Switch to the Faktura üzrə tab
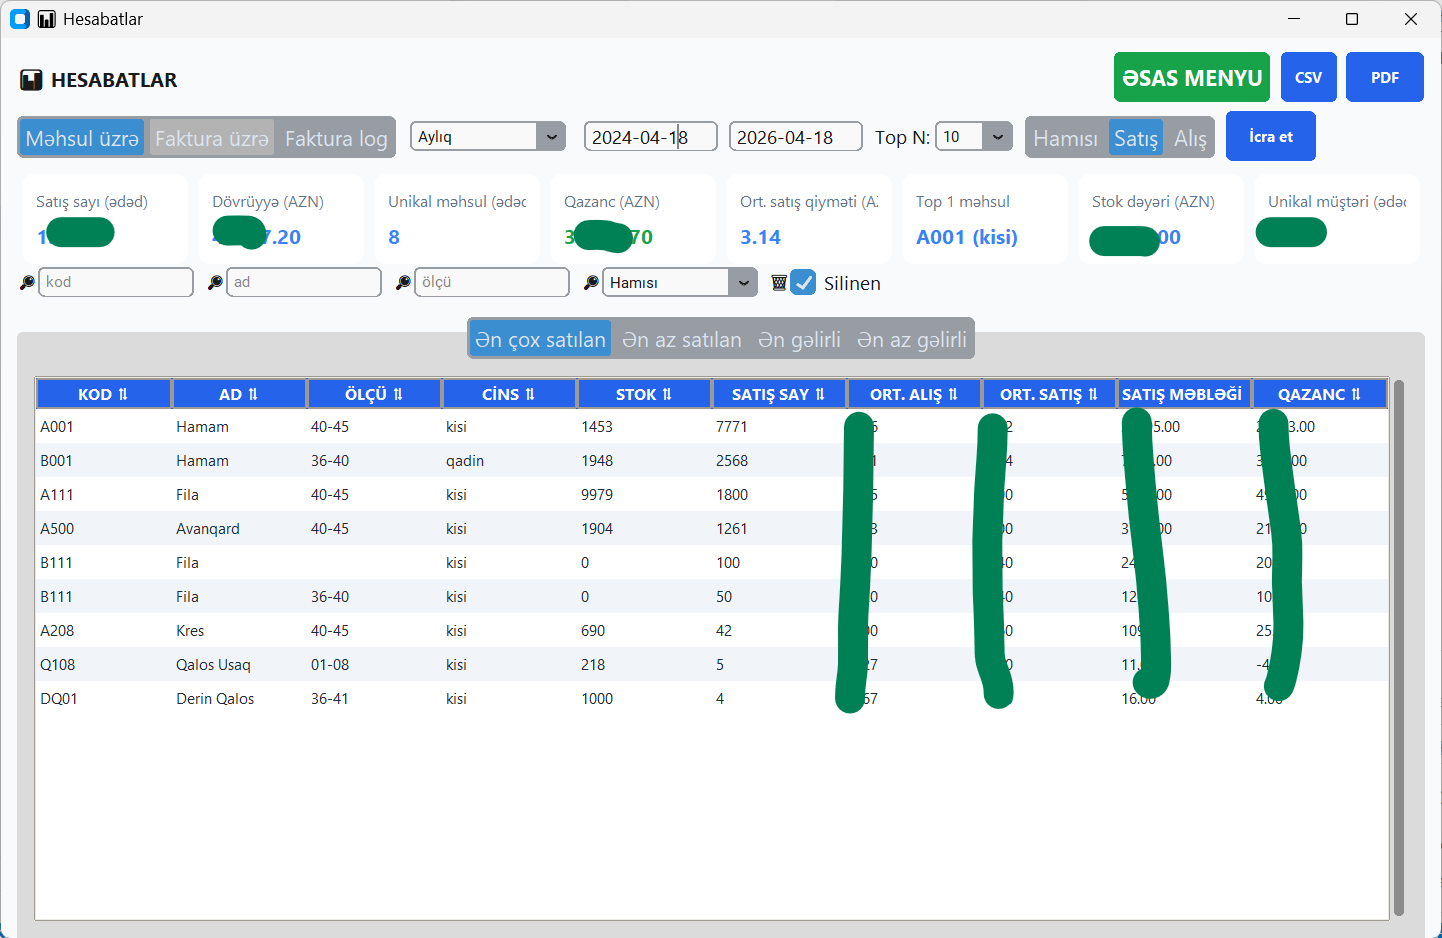This screenshot has height=938, width=1442. point(211,138)
